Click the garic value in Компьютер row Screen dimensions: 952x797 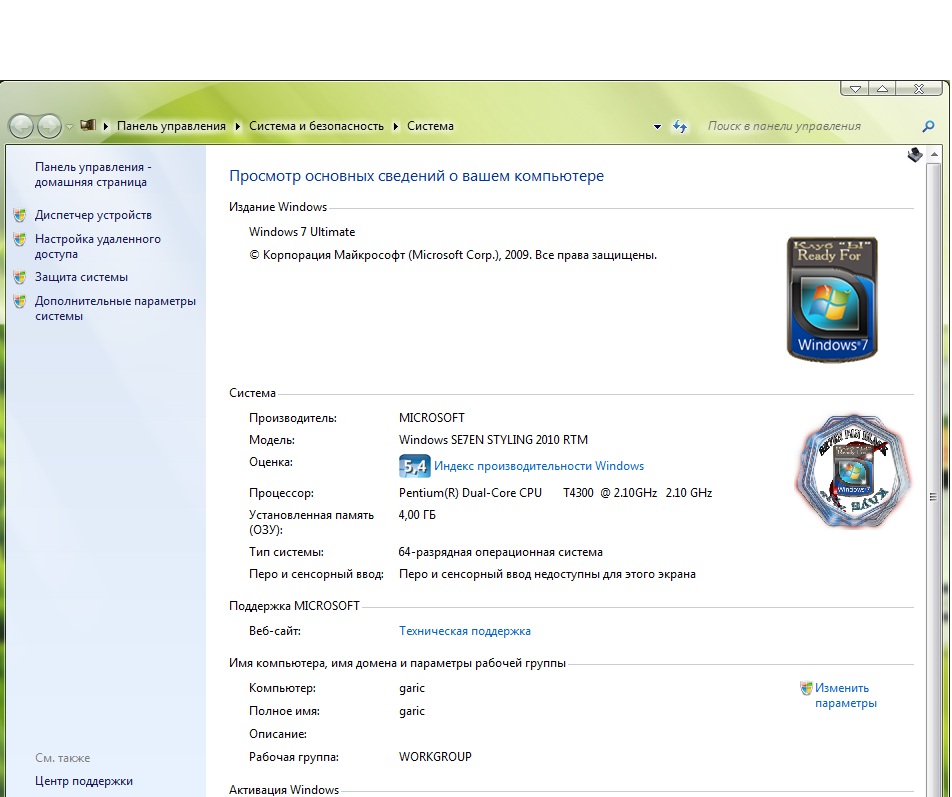coord(412,688)
